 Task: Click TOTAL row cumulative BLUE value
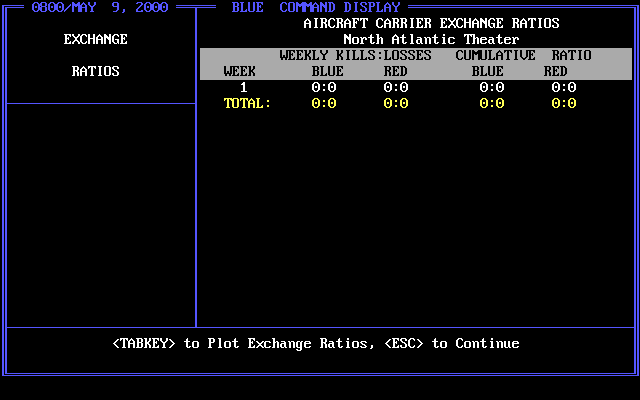(492, 103)
